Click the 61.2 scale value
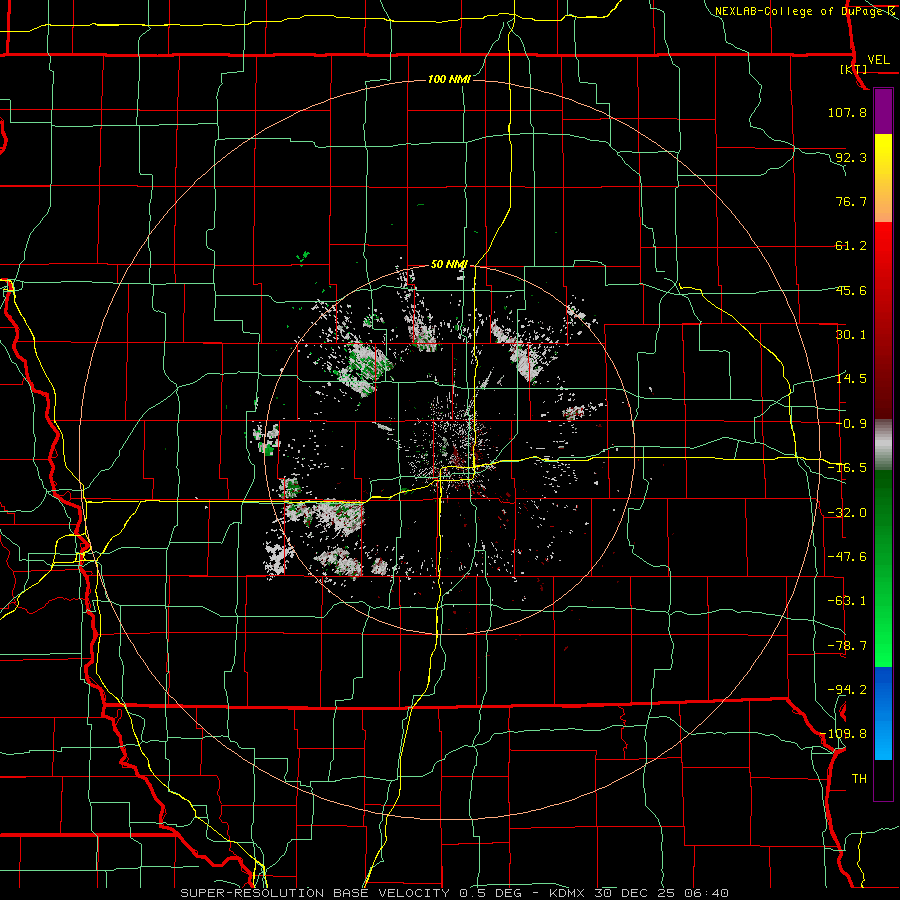The height and width of the screenshot is (900, 900). click(851, 246)
